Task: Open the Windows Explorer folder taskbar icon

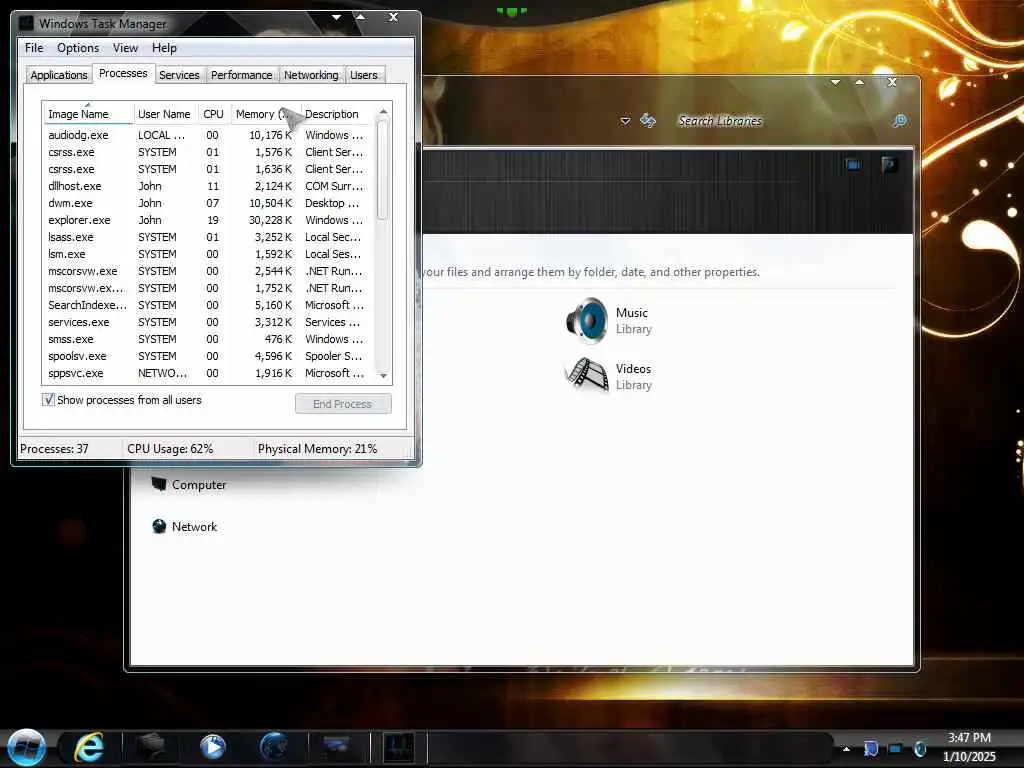Action: point(151,746)
